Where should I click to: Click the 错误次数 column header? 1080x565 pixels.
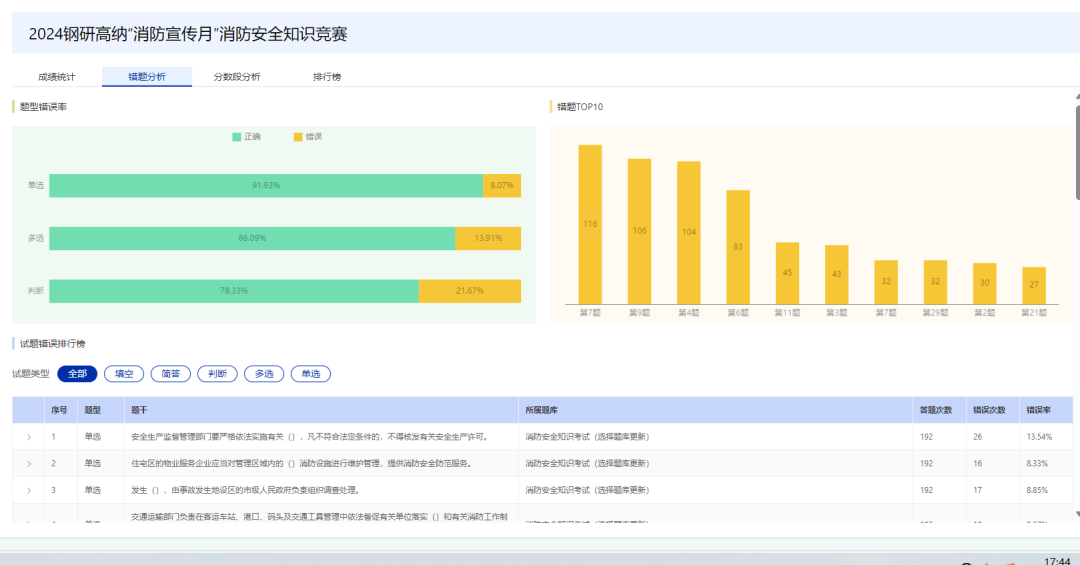pyautogui.click(x=988, y=410)
